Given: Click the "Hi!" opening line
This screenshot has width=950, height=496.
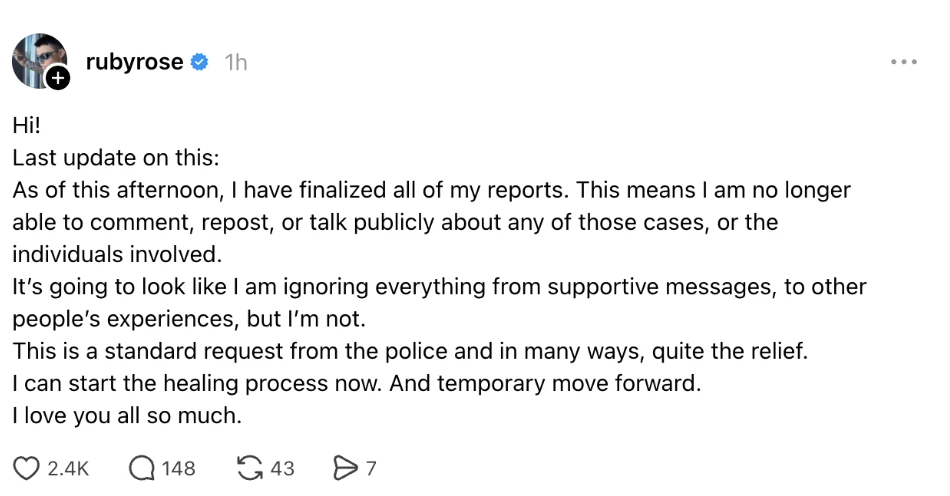Looking at the screenshot, I should [27, 126].
